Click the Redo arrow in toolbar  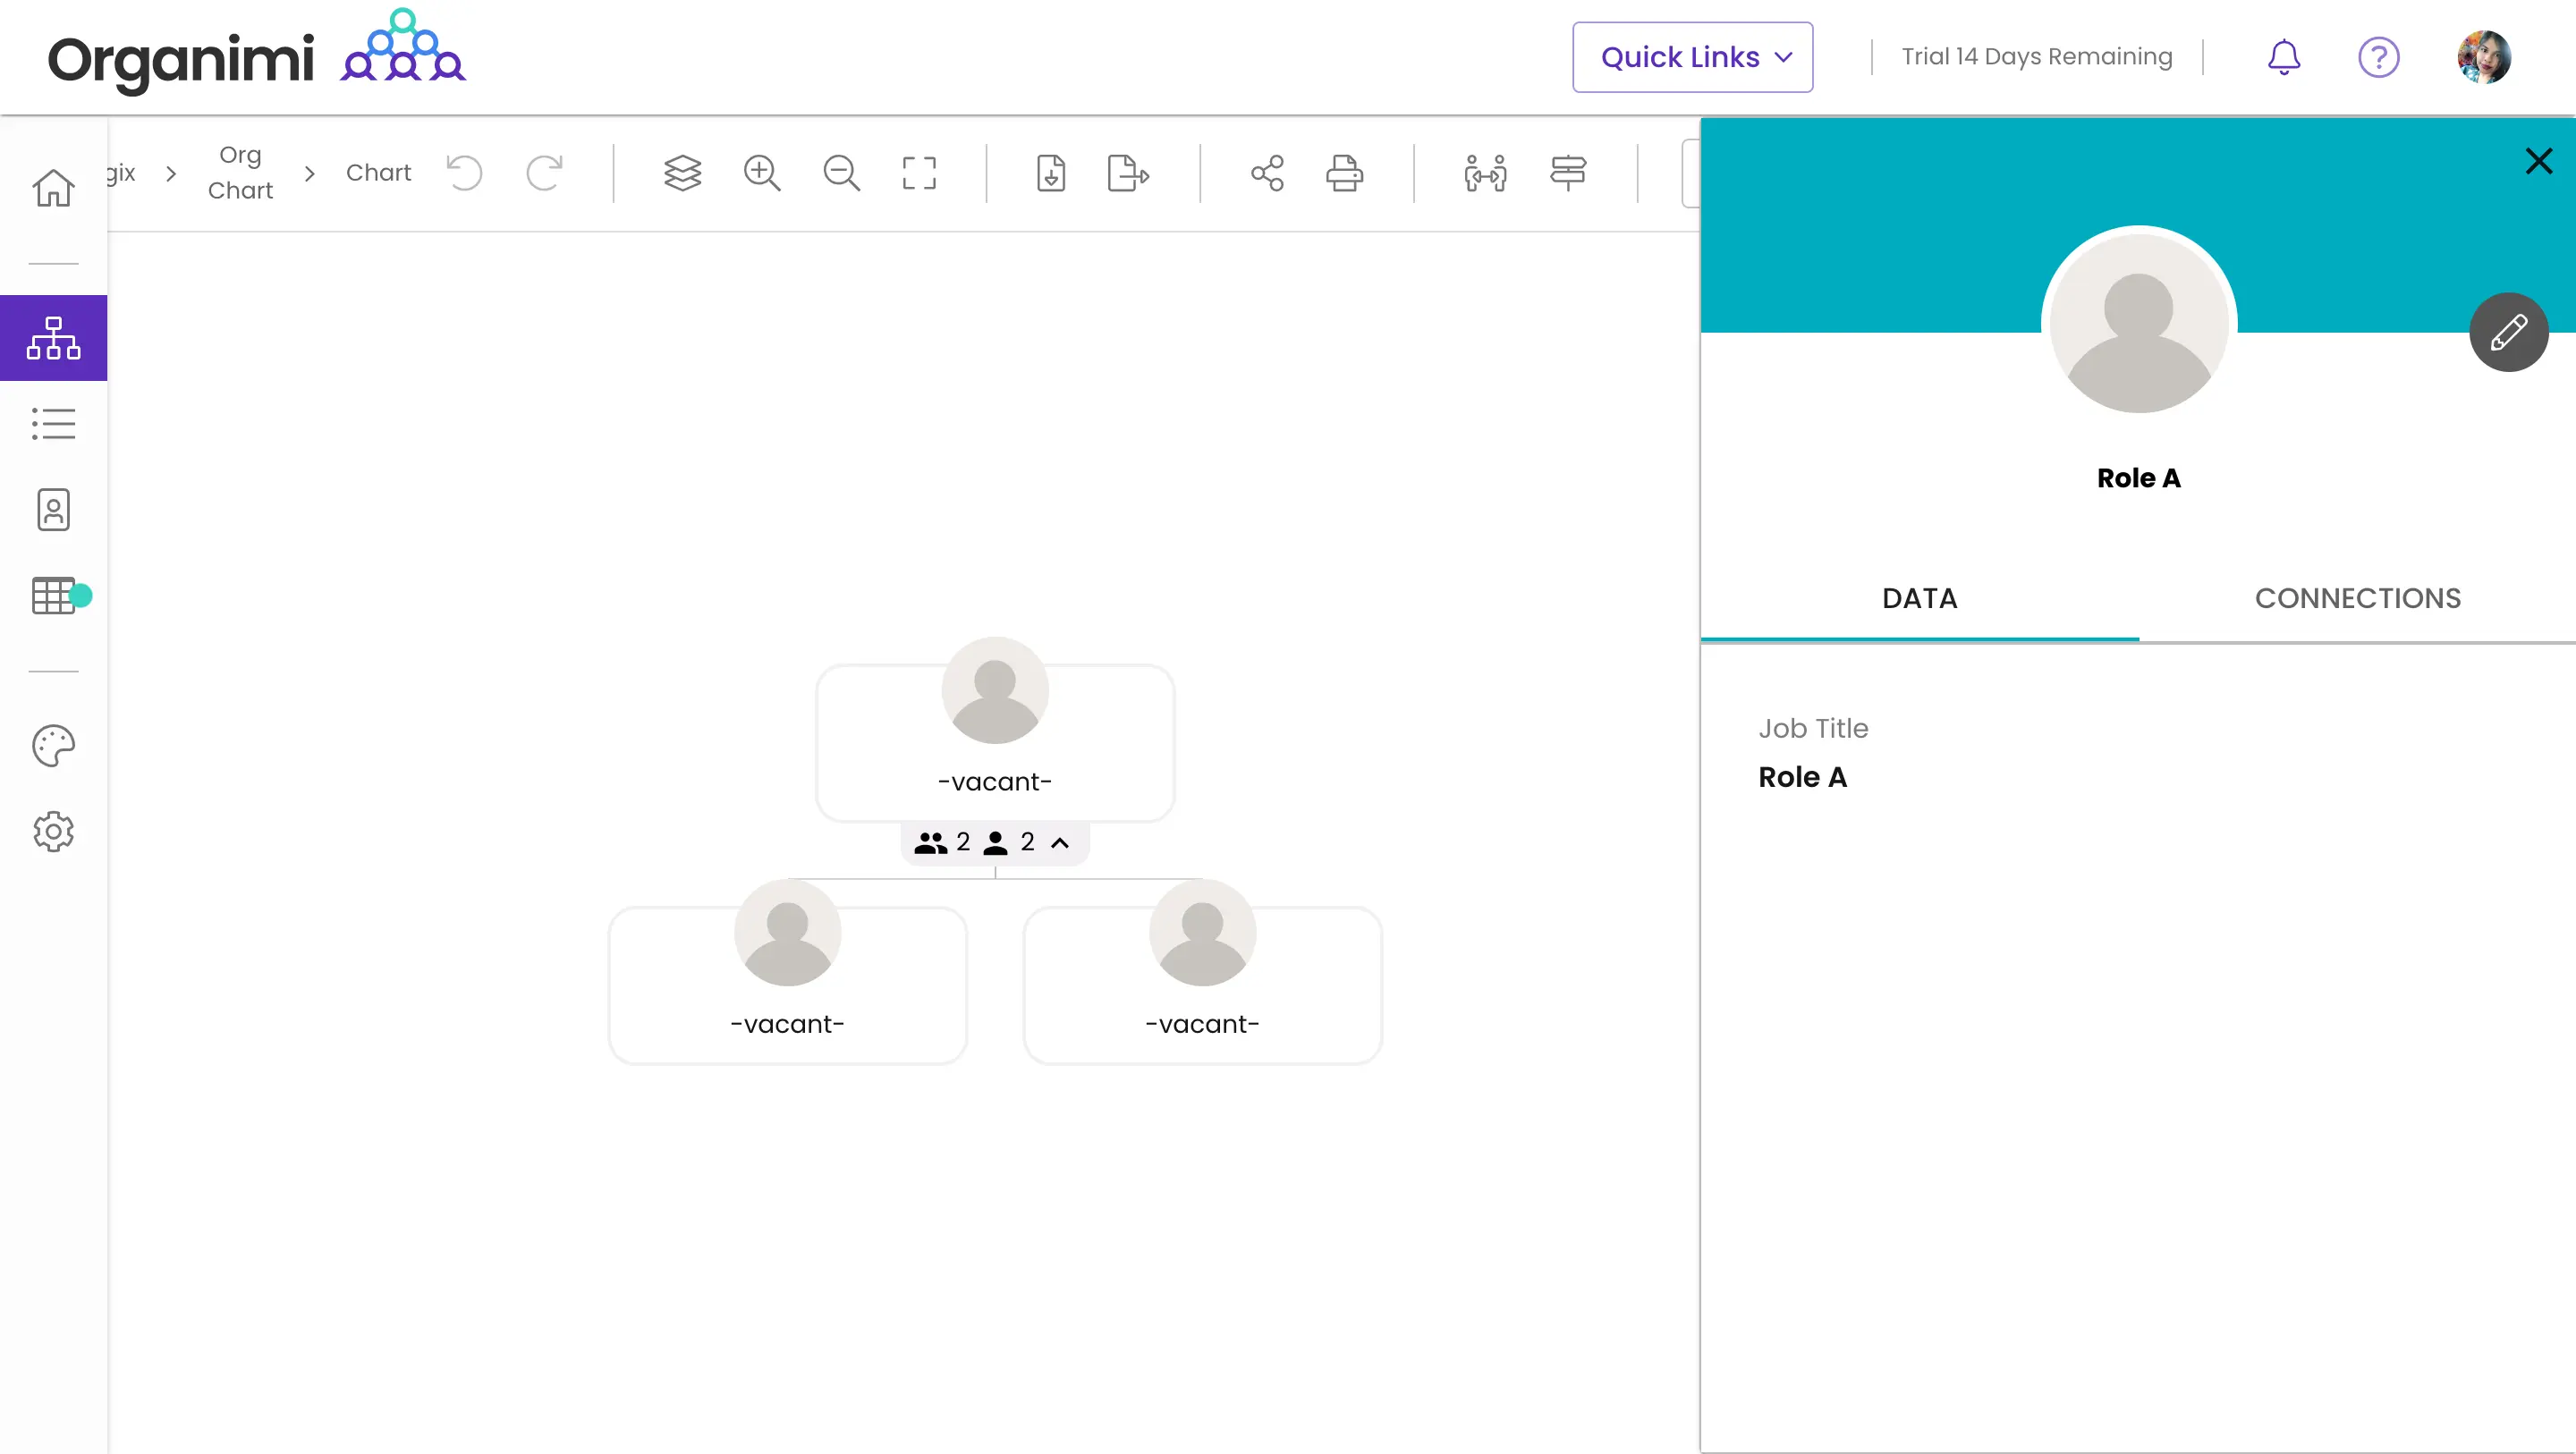coord(544,173)
